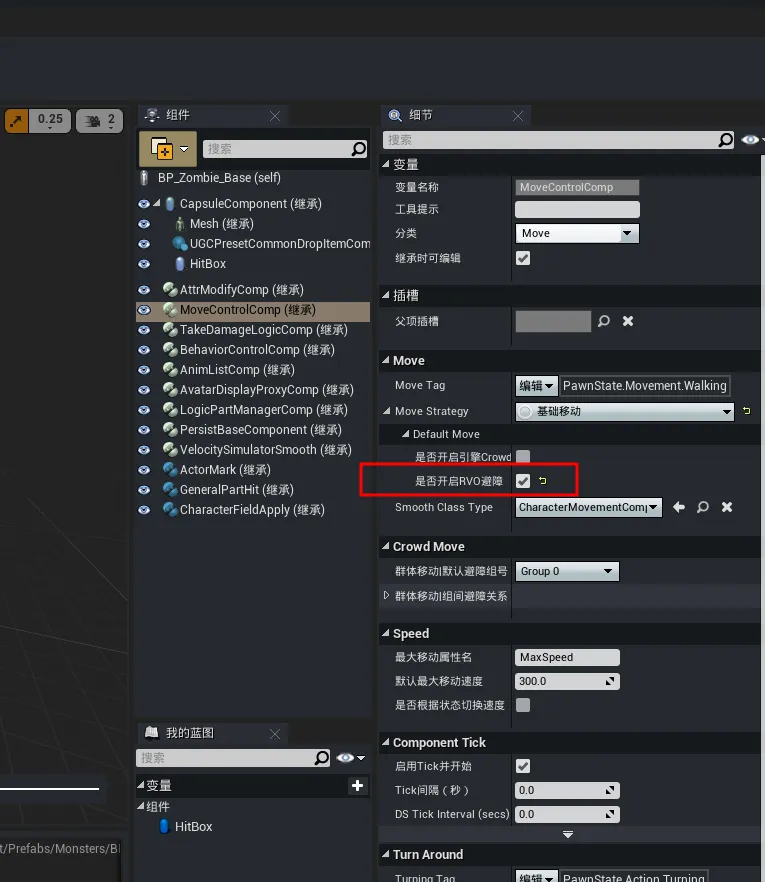Select the Mesh (继承) component
The height and width of the screenshot is (882, 765).
222,224
